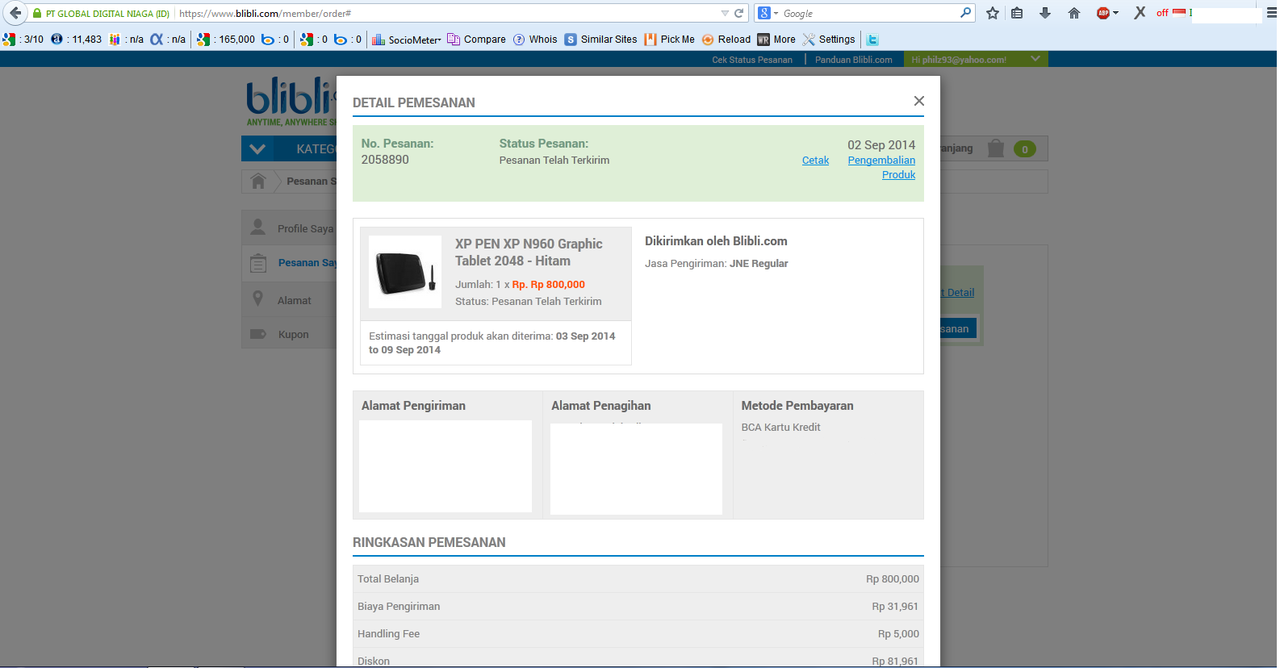The width and height of the screenshot is (1280, 668).
Task: Open the Cek Status Pesanan link
Action: 752,59
